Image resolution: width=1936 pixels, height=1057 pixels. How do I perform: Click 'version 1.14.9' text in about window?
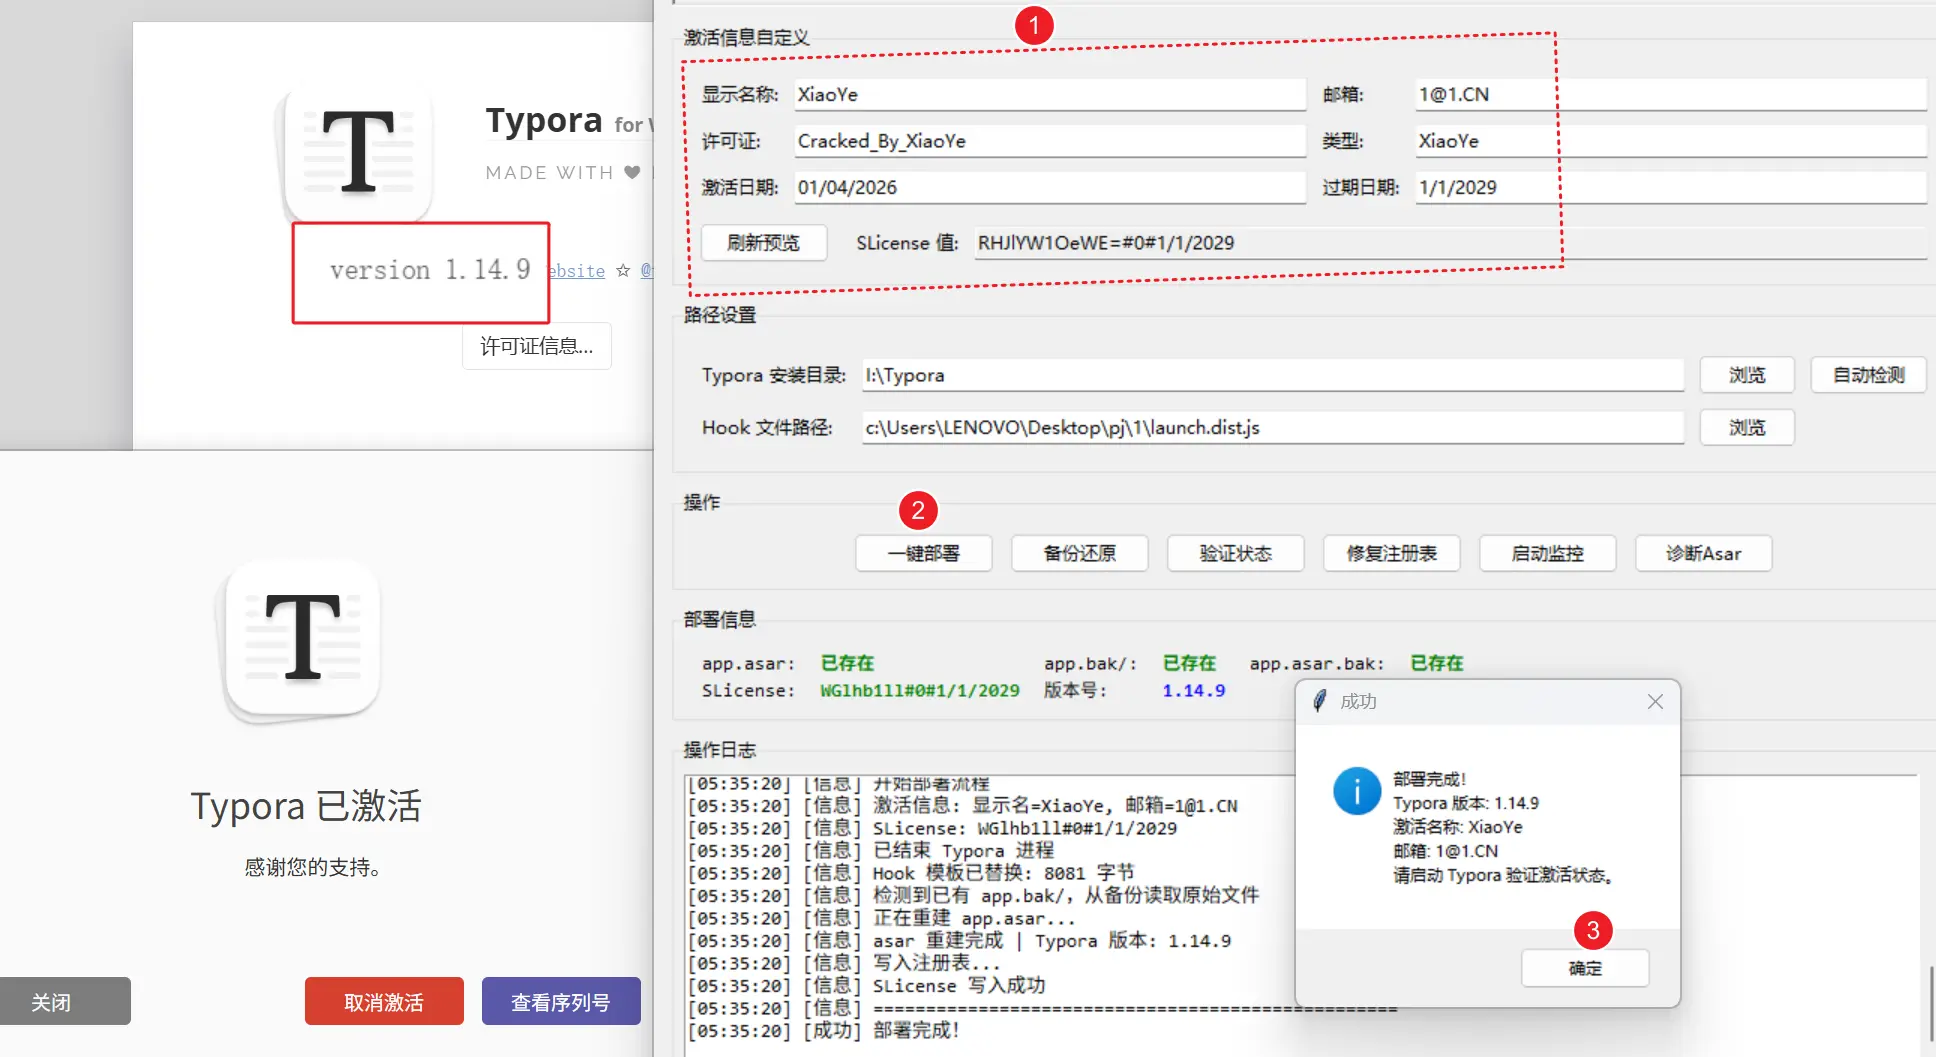coord(430,270)
